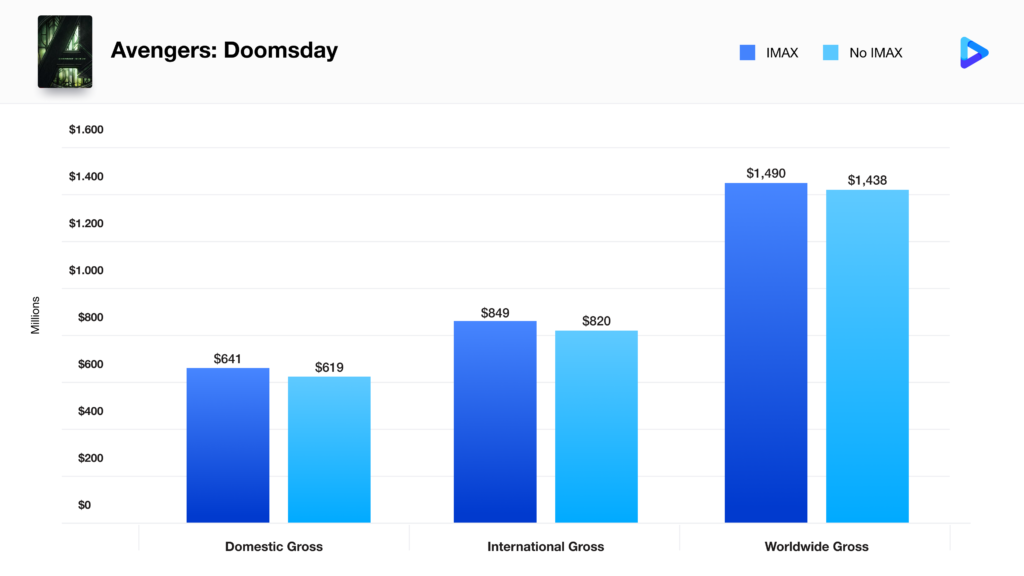Click the $820 data label
1024x576 pixels.
[596, 321]
